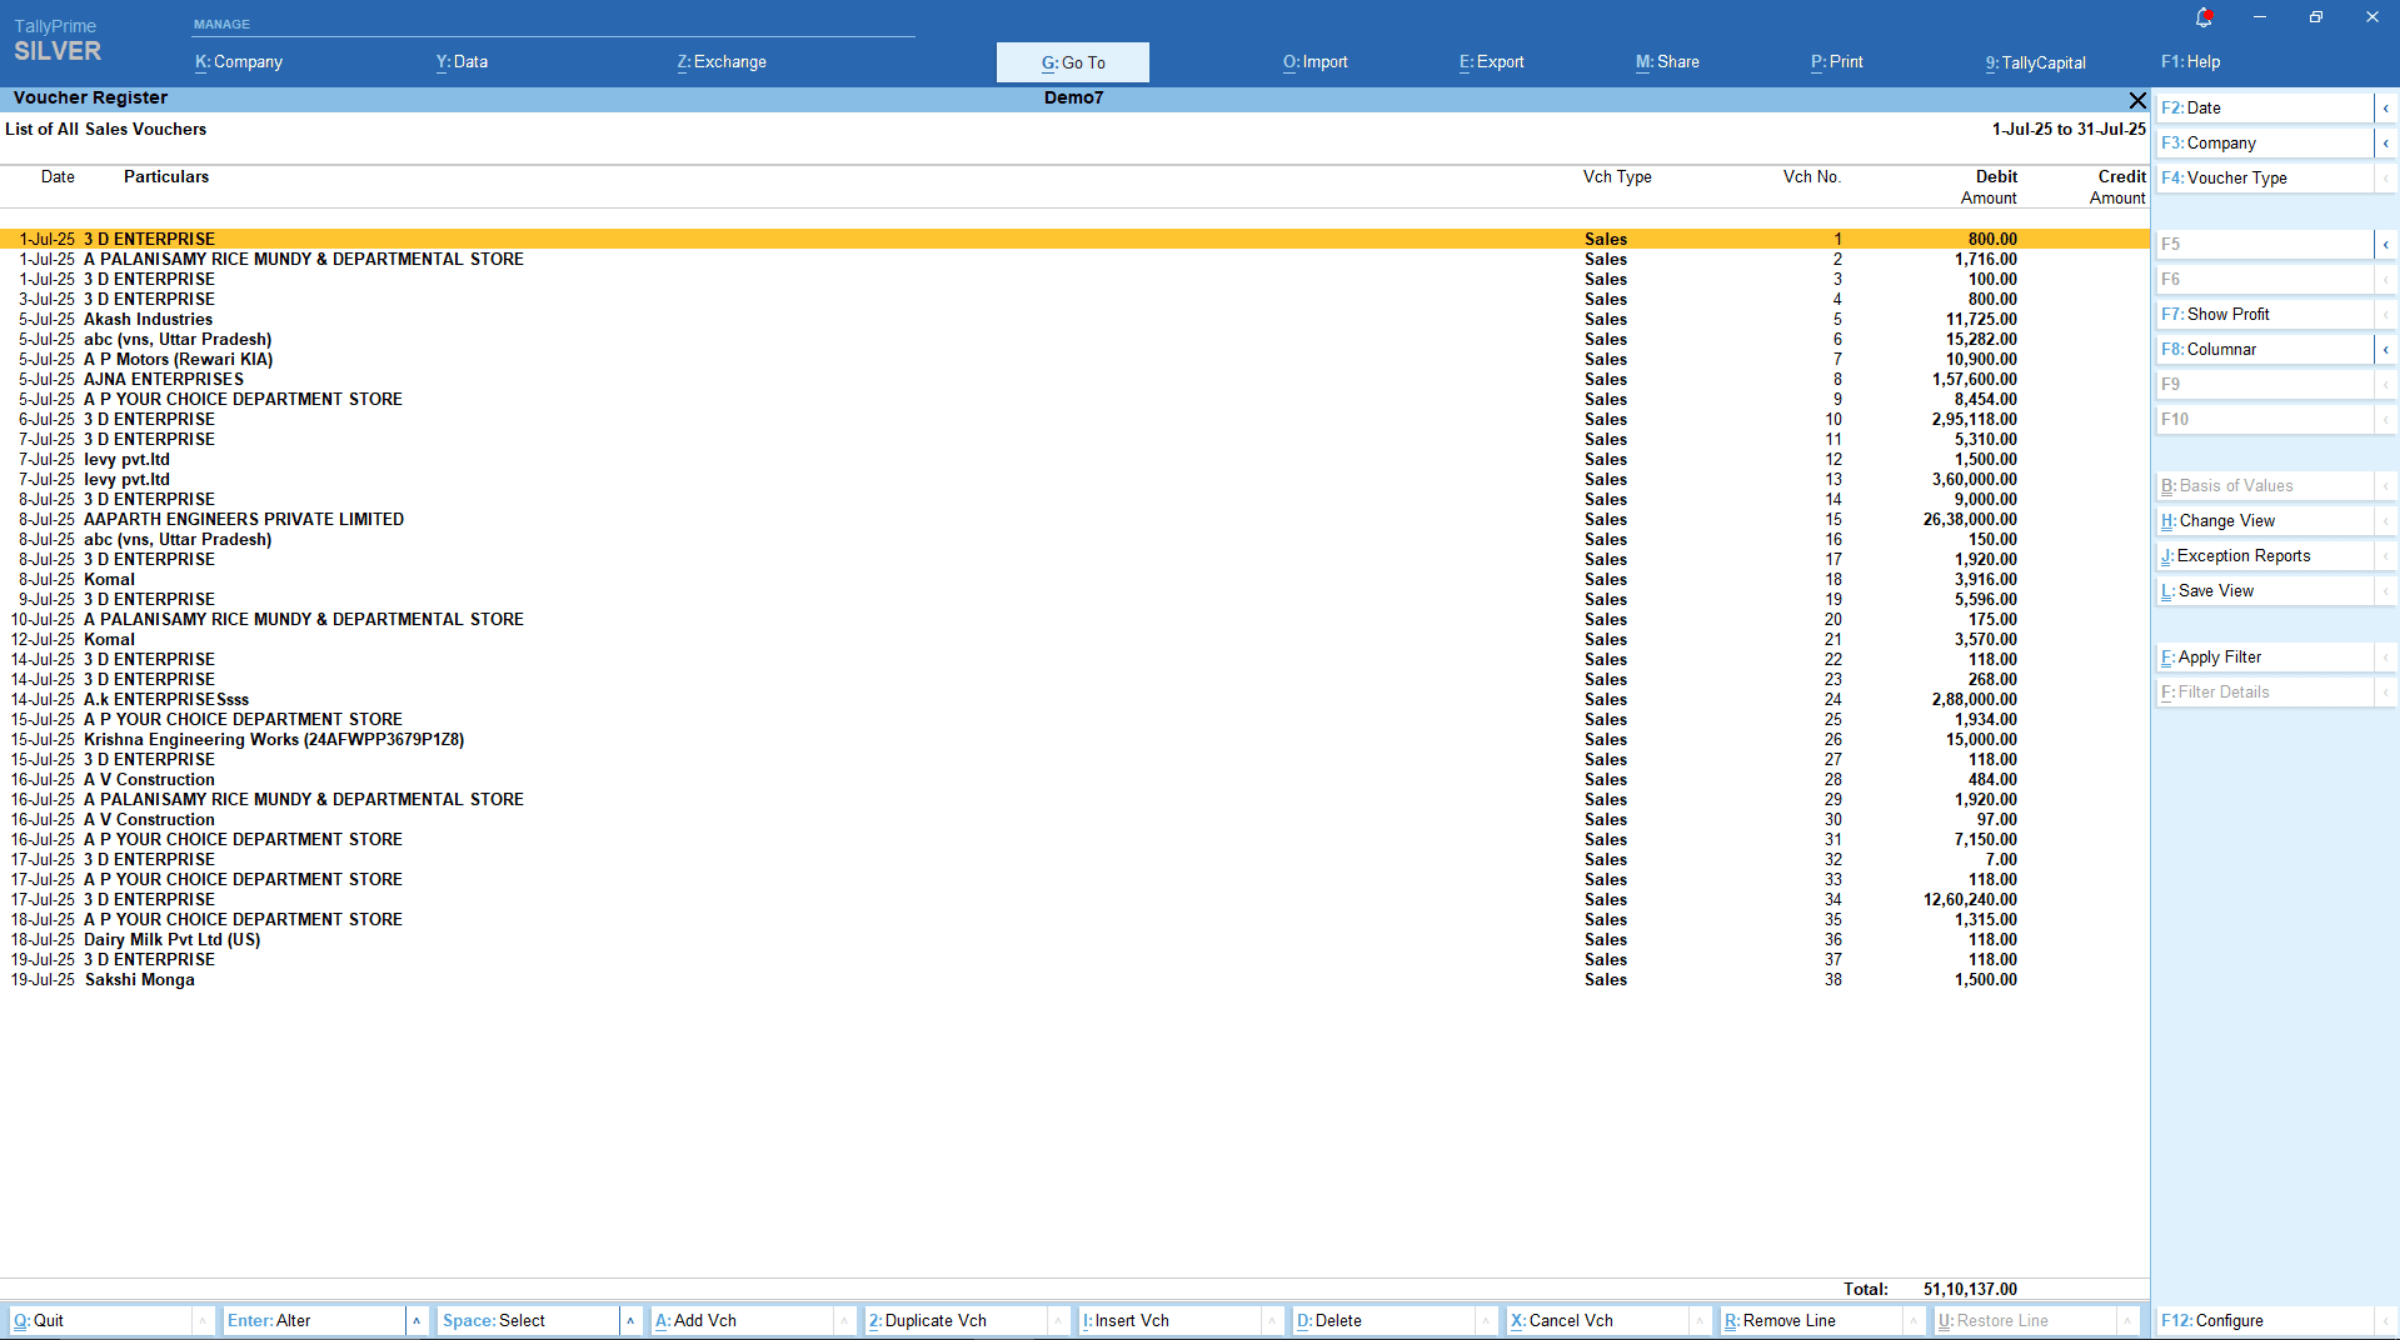Expand the F8: Columnar chevron
The image size is (2400, 1340).
(x=2386, y=349)
